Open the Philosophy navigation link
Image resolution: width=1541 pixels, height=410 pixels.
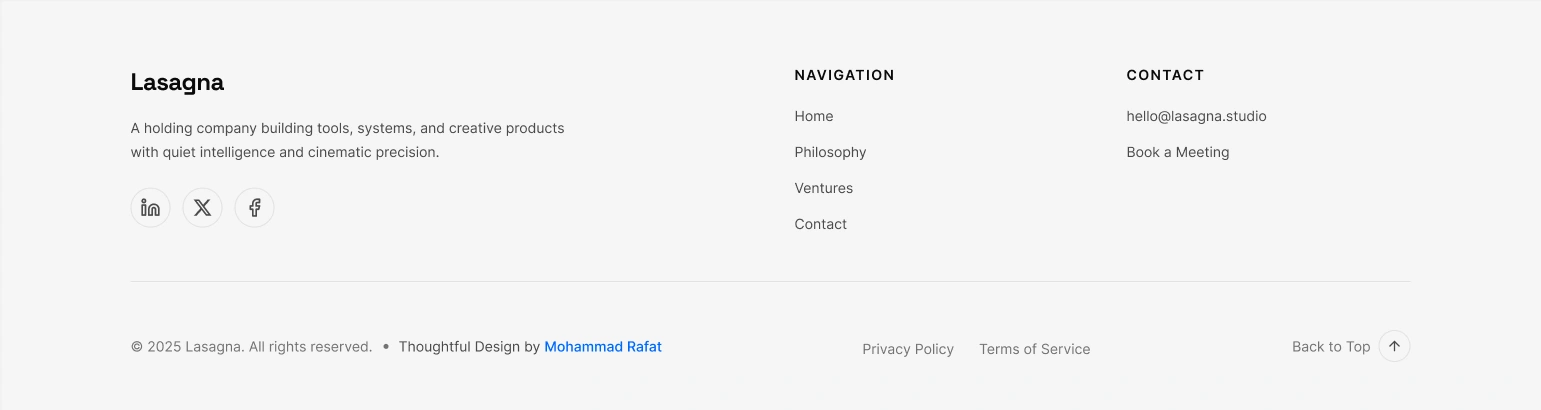click(830, 152)
